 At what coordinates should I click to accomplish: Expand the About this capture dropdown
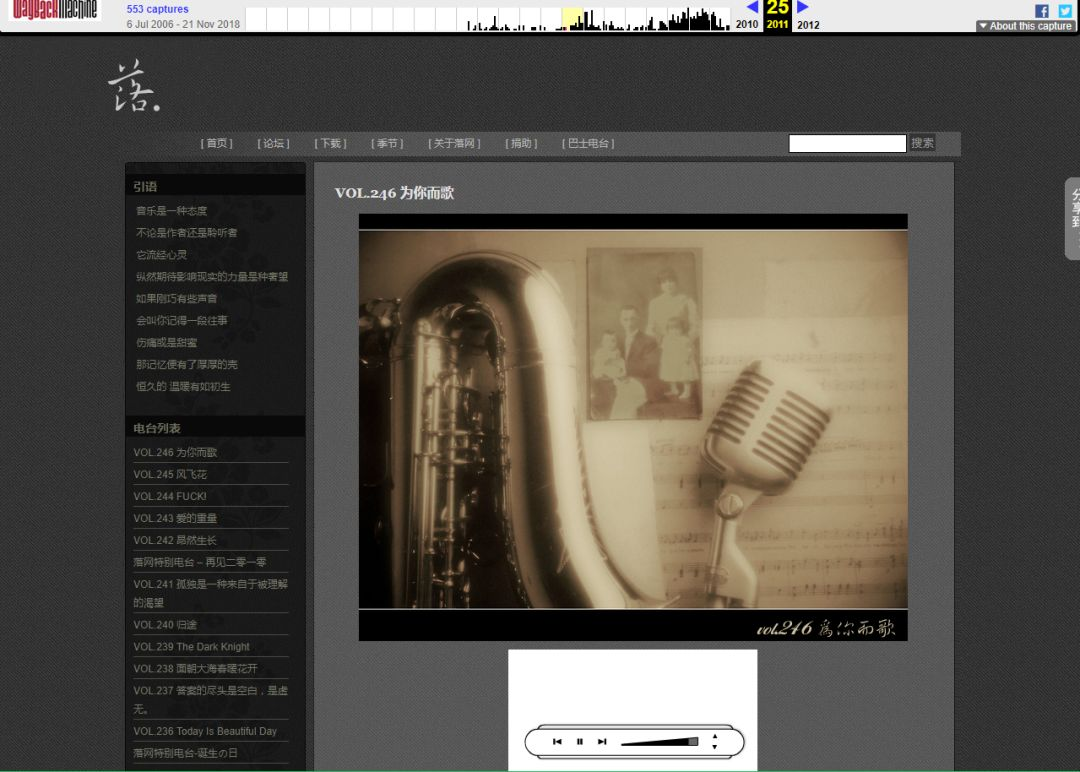click(1026, 26)
